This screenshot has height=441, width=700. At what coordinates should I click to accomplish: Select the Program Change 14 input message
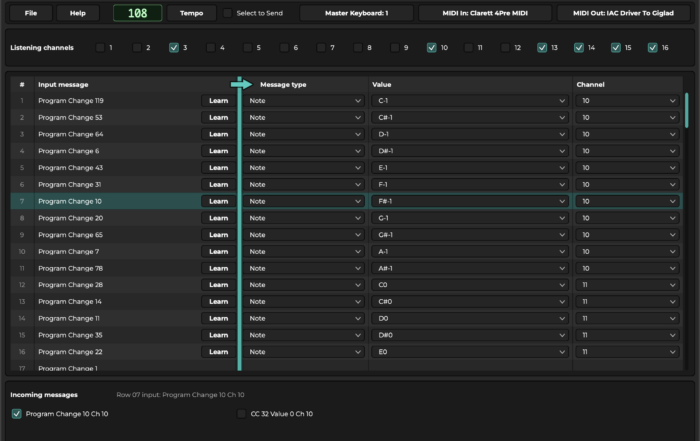[x=70, y=302]
